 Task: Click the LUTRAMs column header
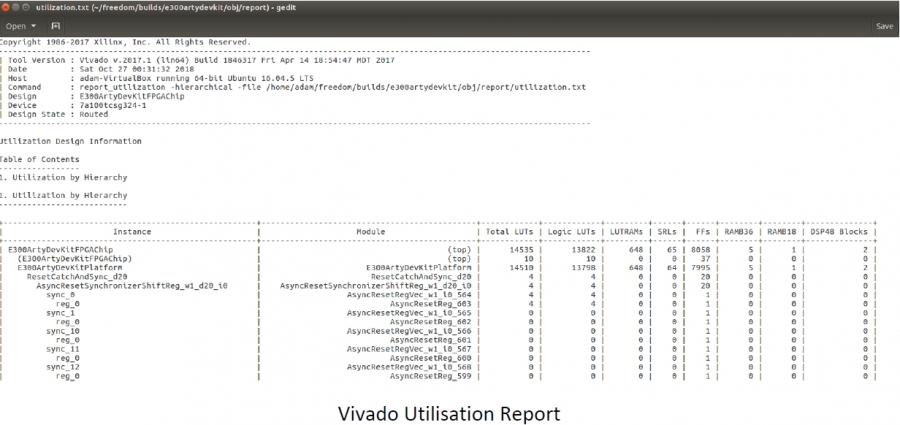point(626,231)
